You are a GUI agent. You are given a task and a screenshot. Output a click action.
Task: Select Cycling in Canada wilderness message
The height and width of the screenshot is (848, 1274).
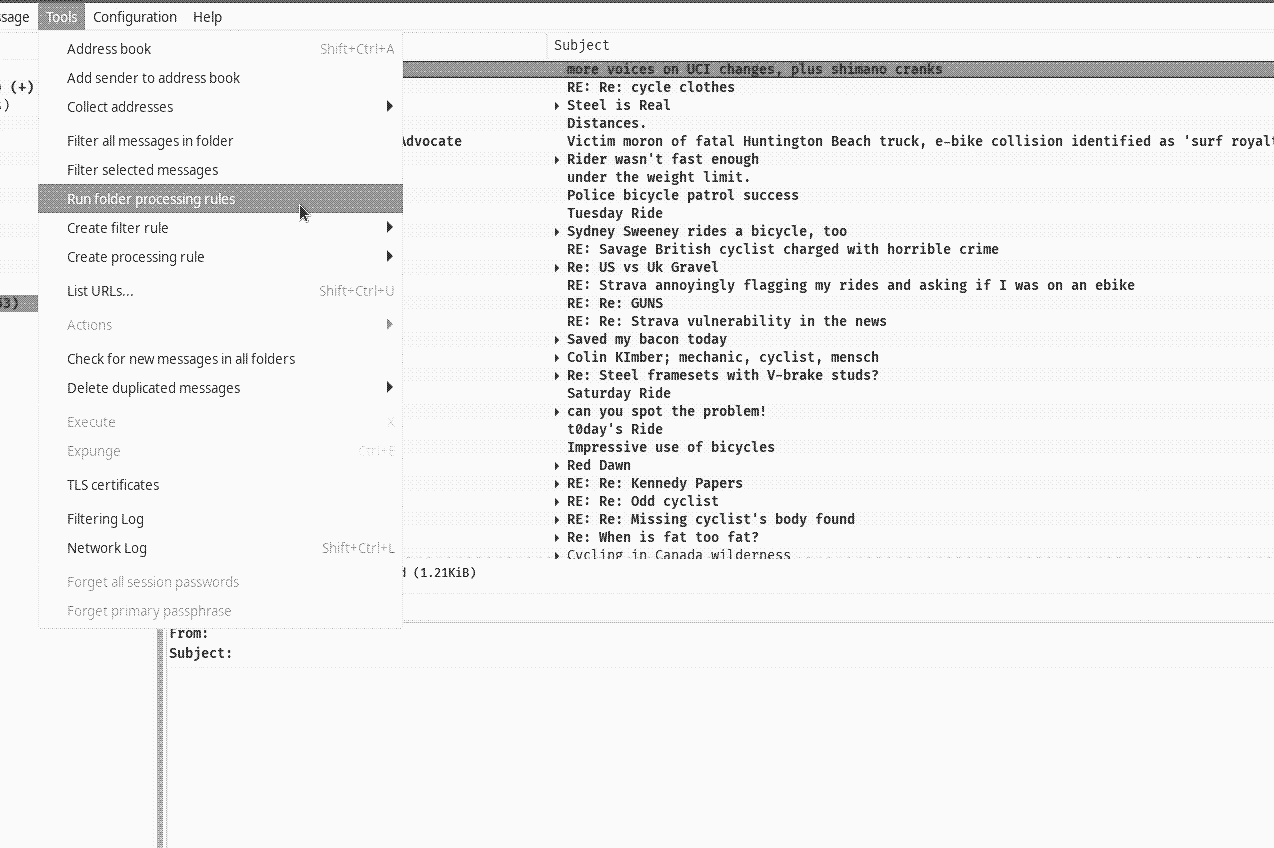coord(679,554)
